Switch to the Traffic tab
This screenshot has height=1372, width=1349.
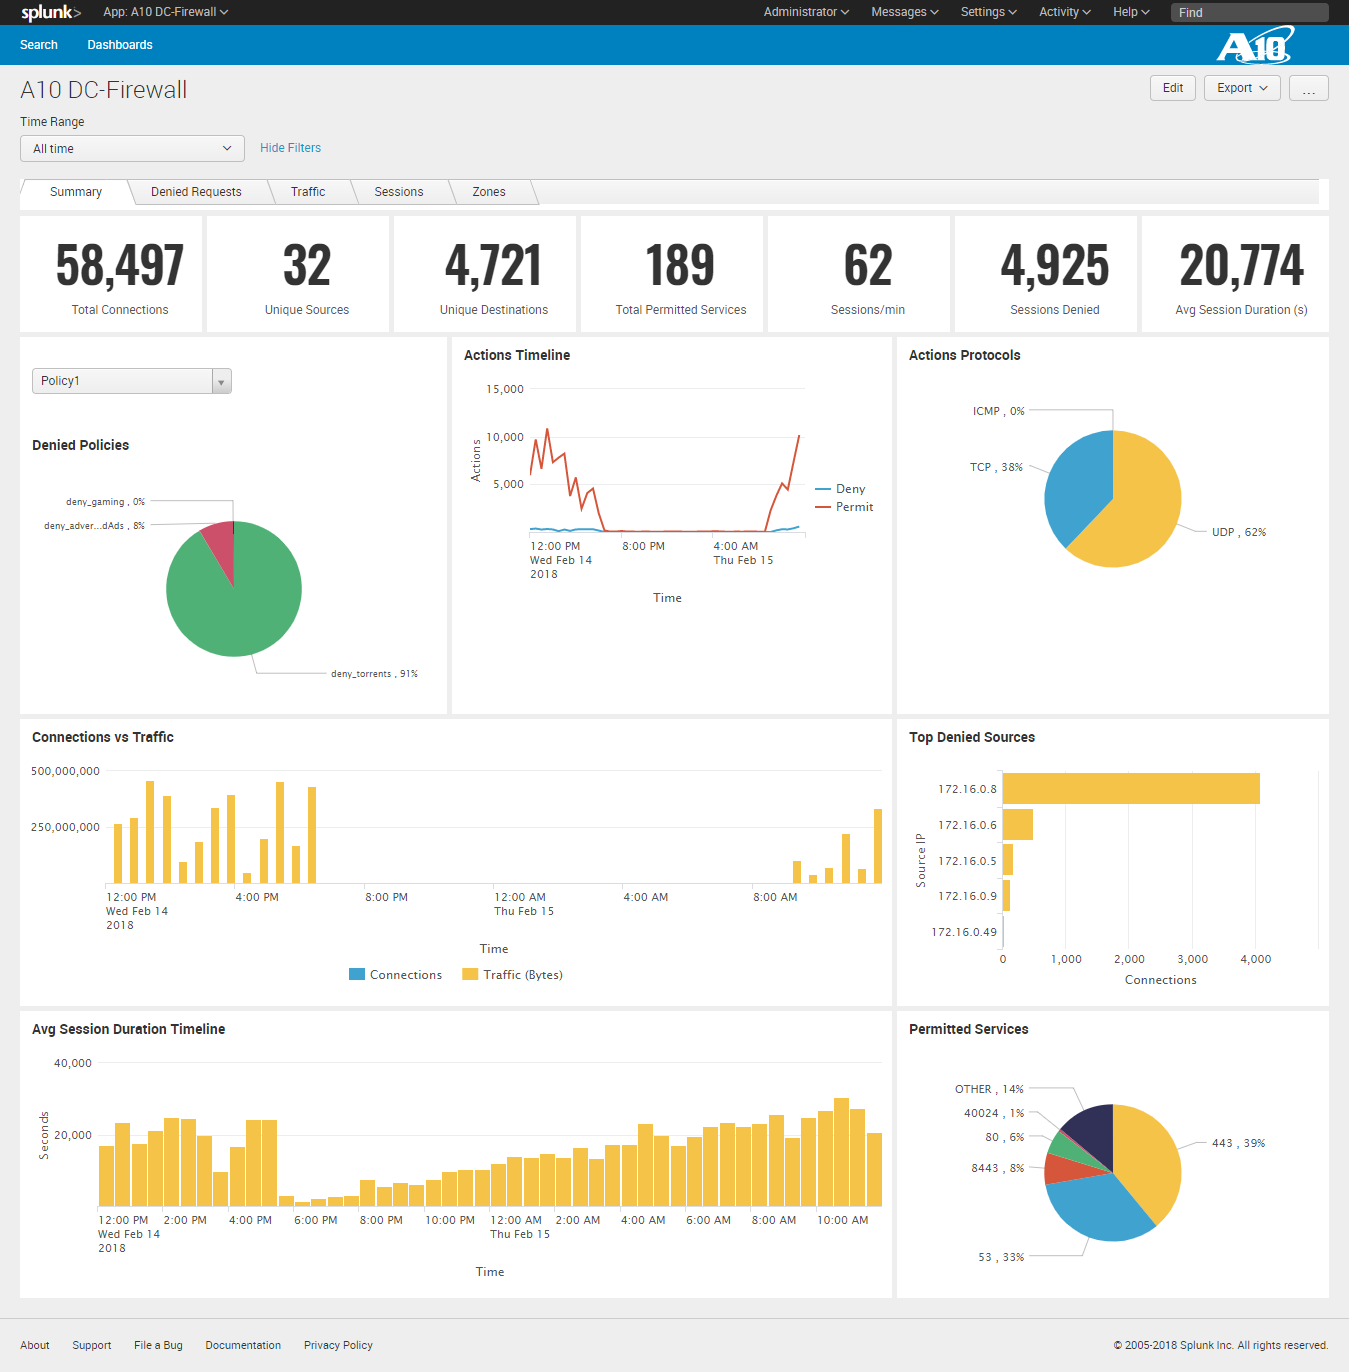308,192
